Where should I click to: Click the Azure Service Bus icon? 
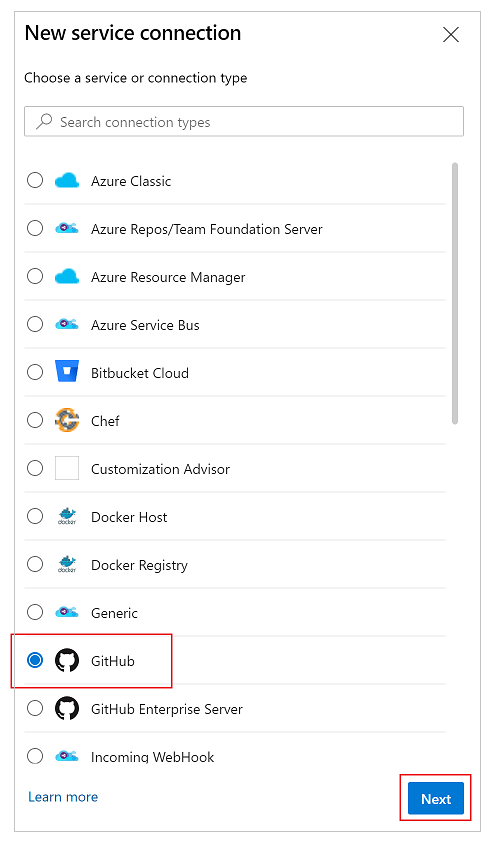click(x=67, y=324)
